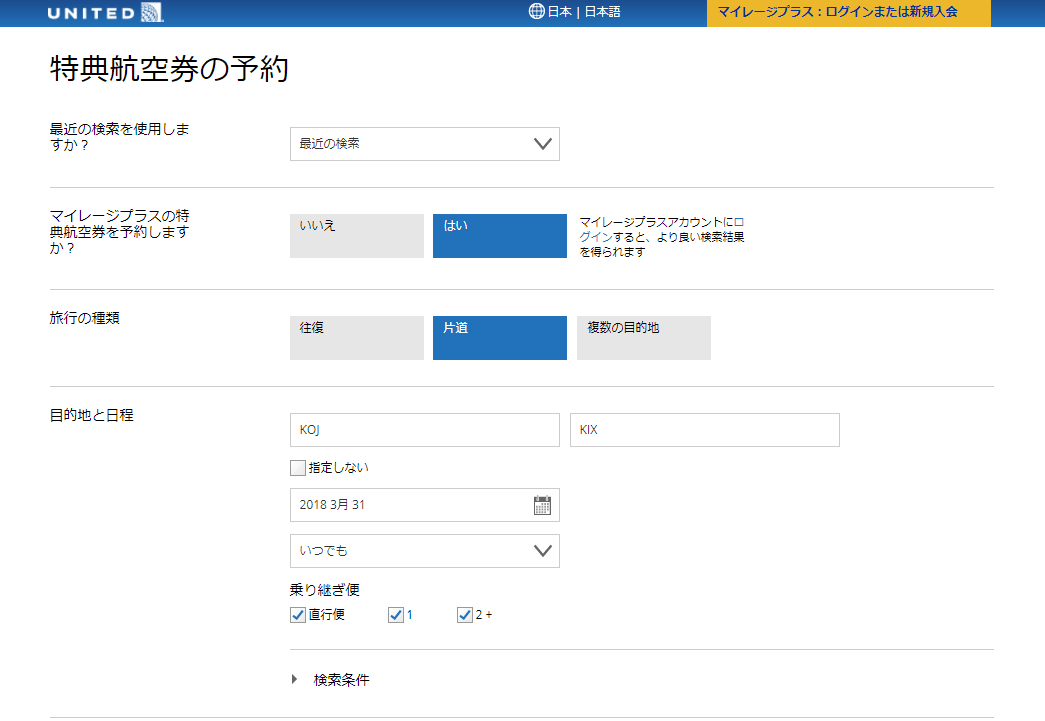The width and height of the screenshot is (1045, 721).
Task: Choose いいえ for award ticket booking
Action: point(357,236)
